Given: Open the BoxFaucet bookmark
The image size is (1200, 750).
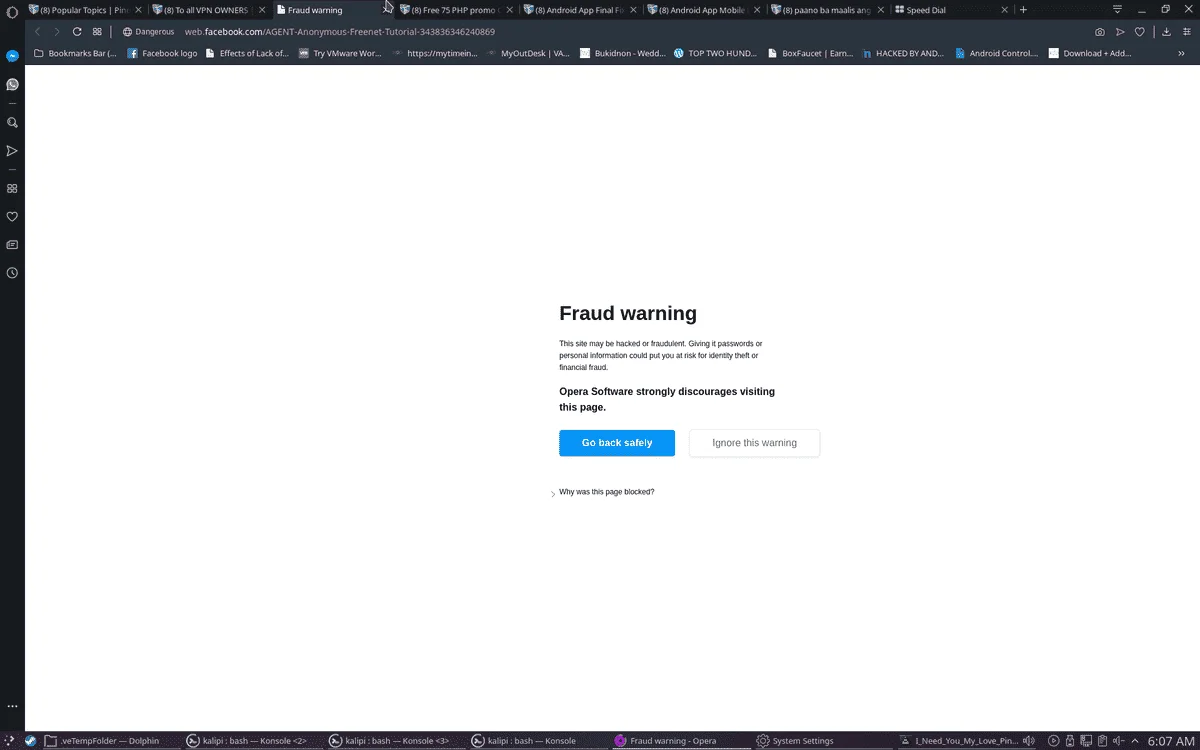Looking at the screenshot, I should click(x=810, y=54).
